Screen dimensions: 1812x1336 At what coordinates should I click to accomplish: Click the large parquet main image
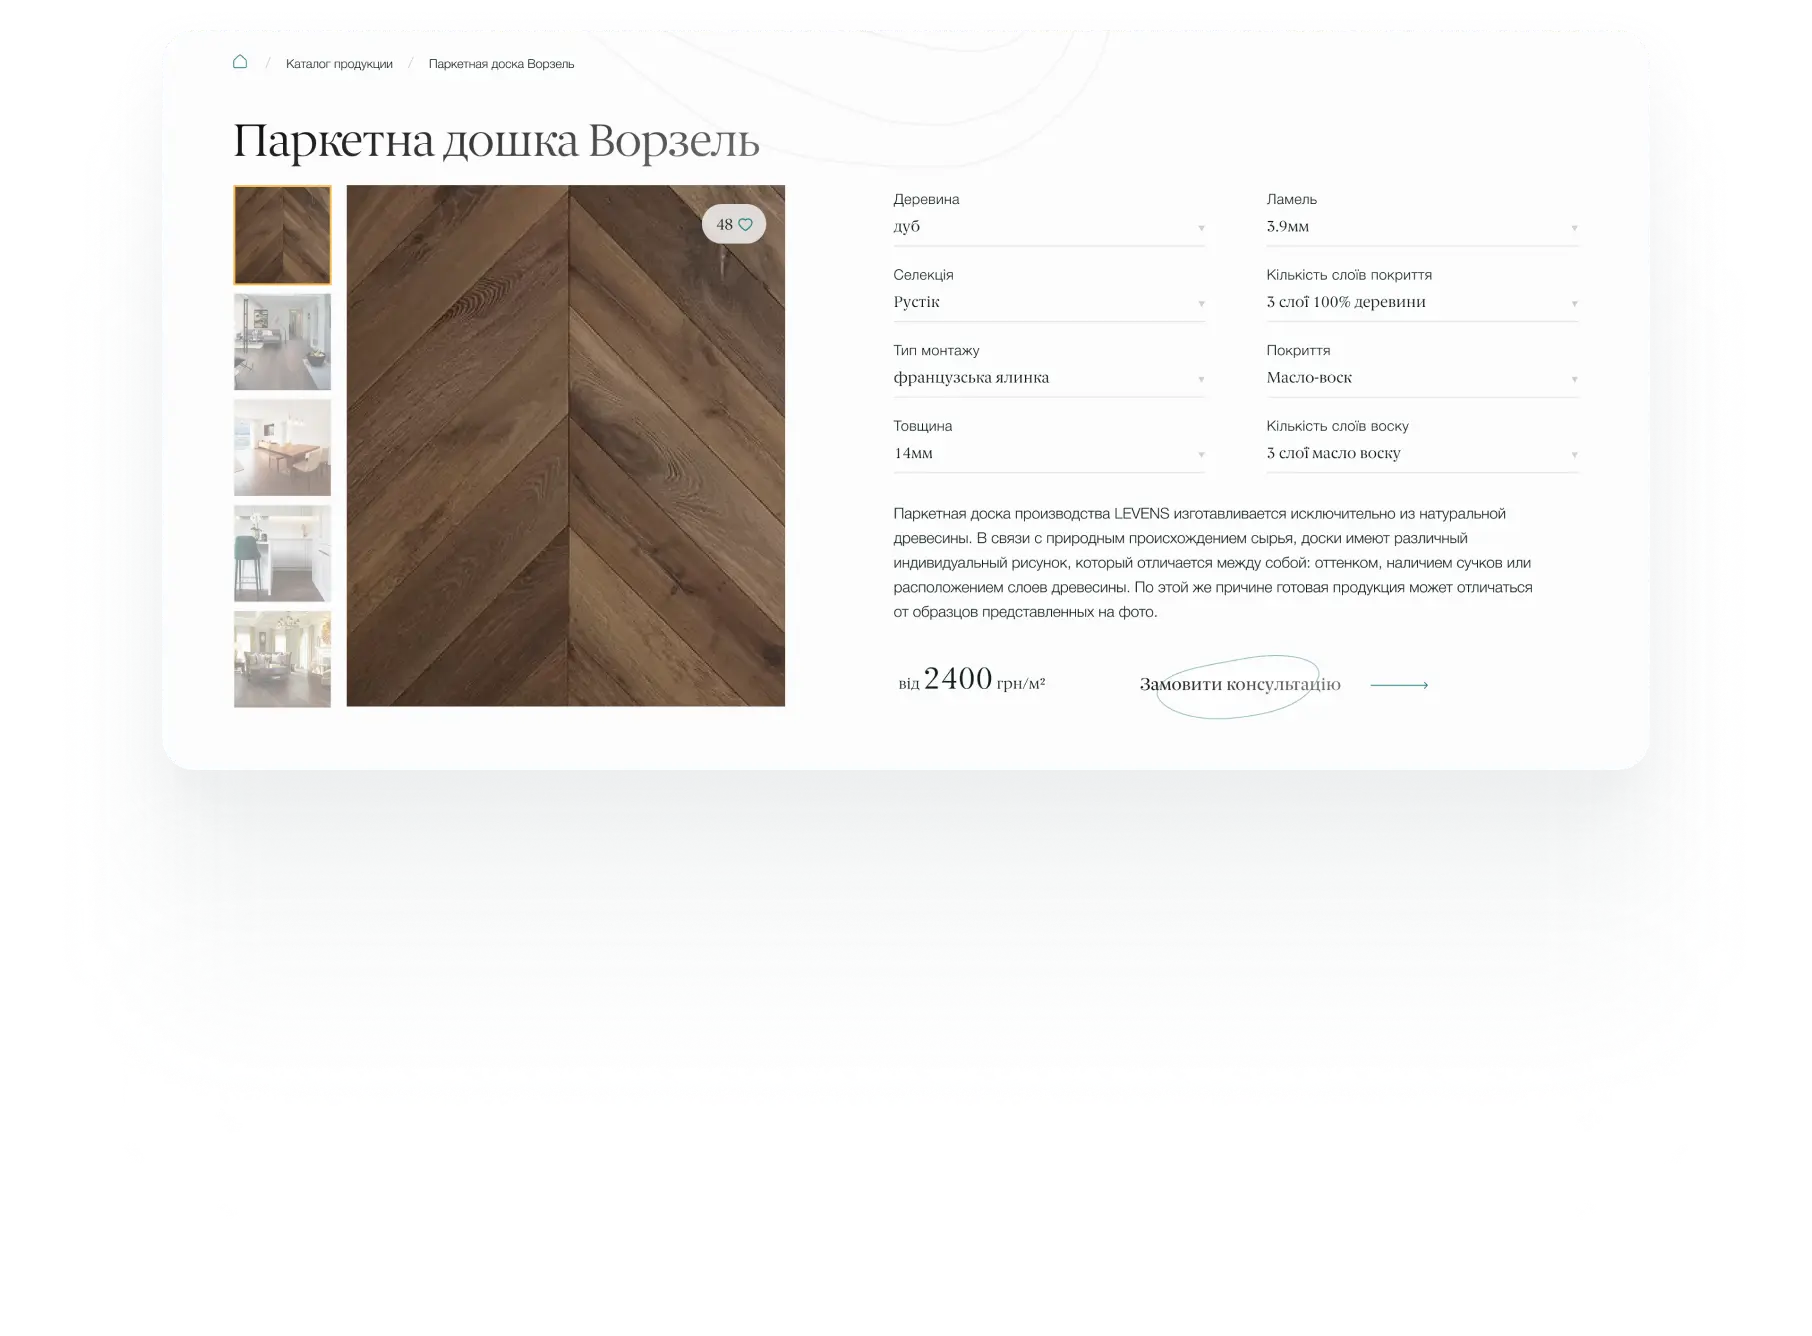tap(566, 446)
